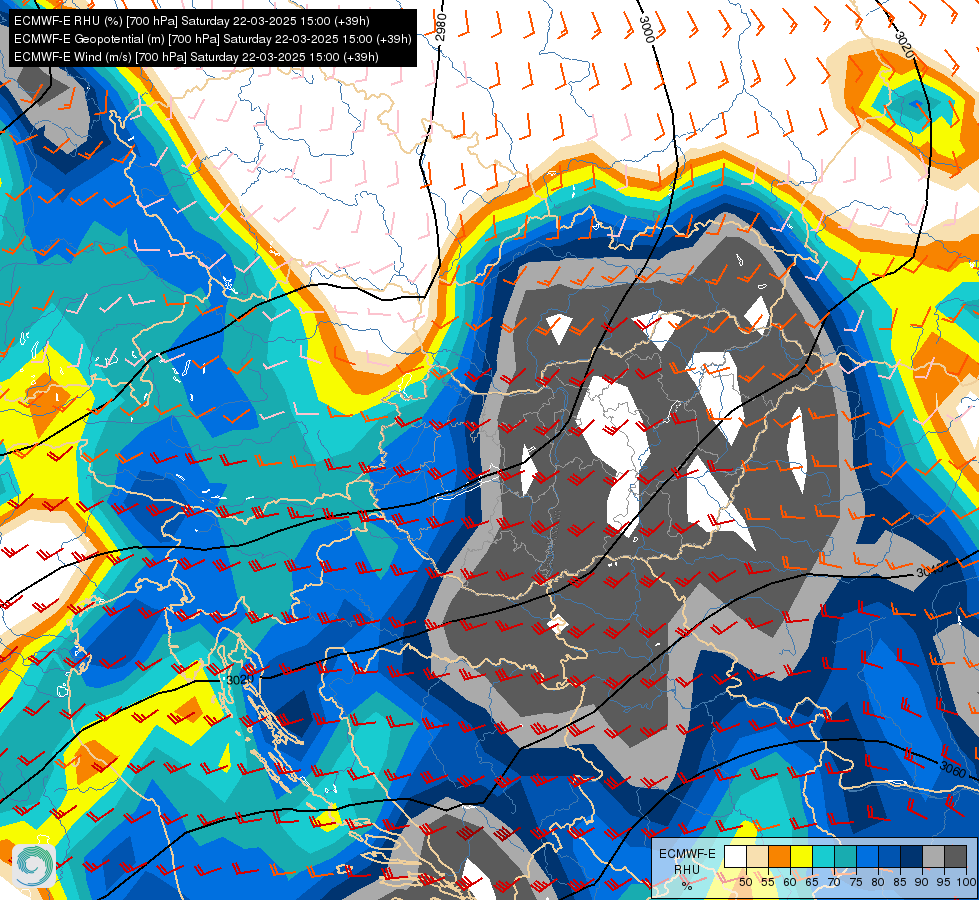
Task: Choose the dark gray 95-100 legend swatch
Action: [955, 856]
